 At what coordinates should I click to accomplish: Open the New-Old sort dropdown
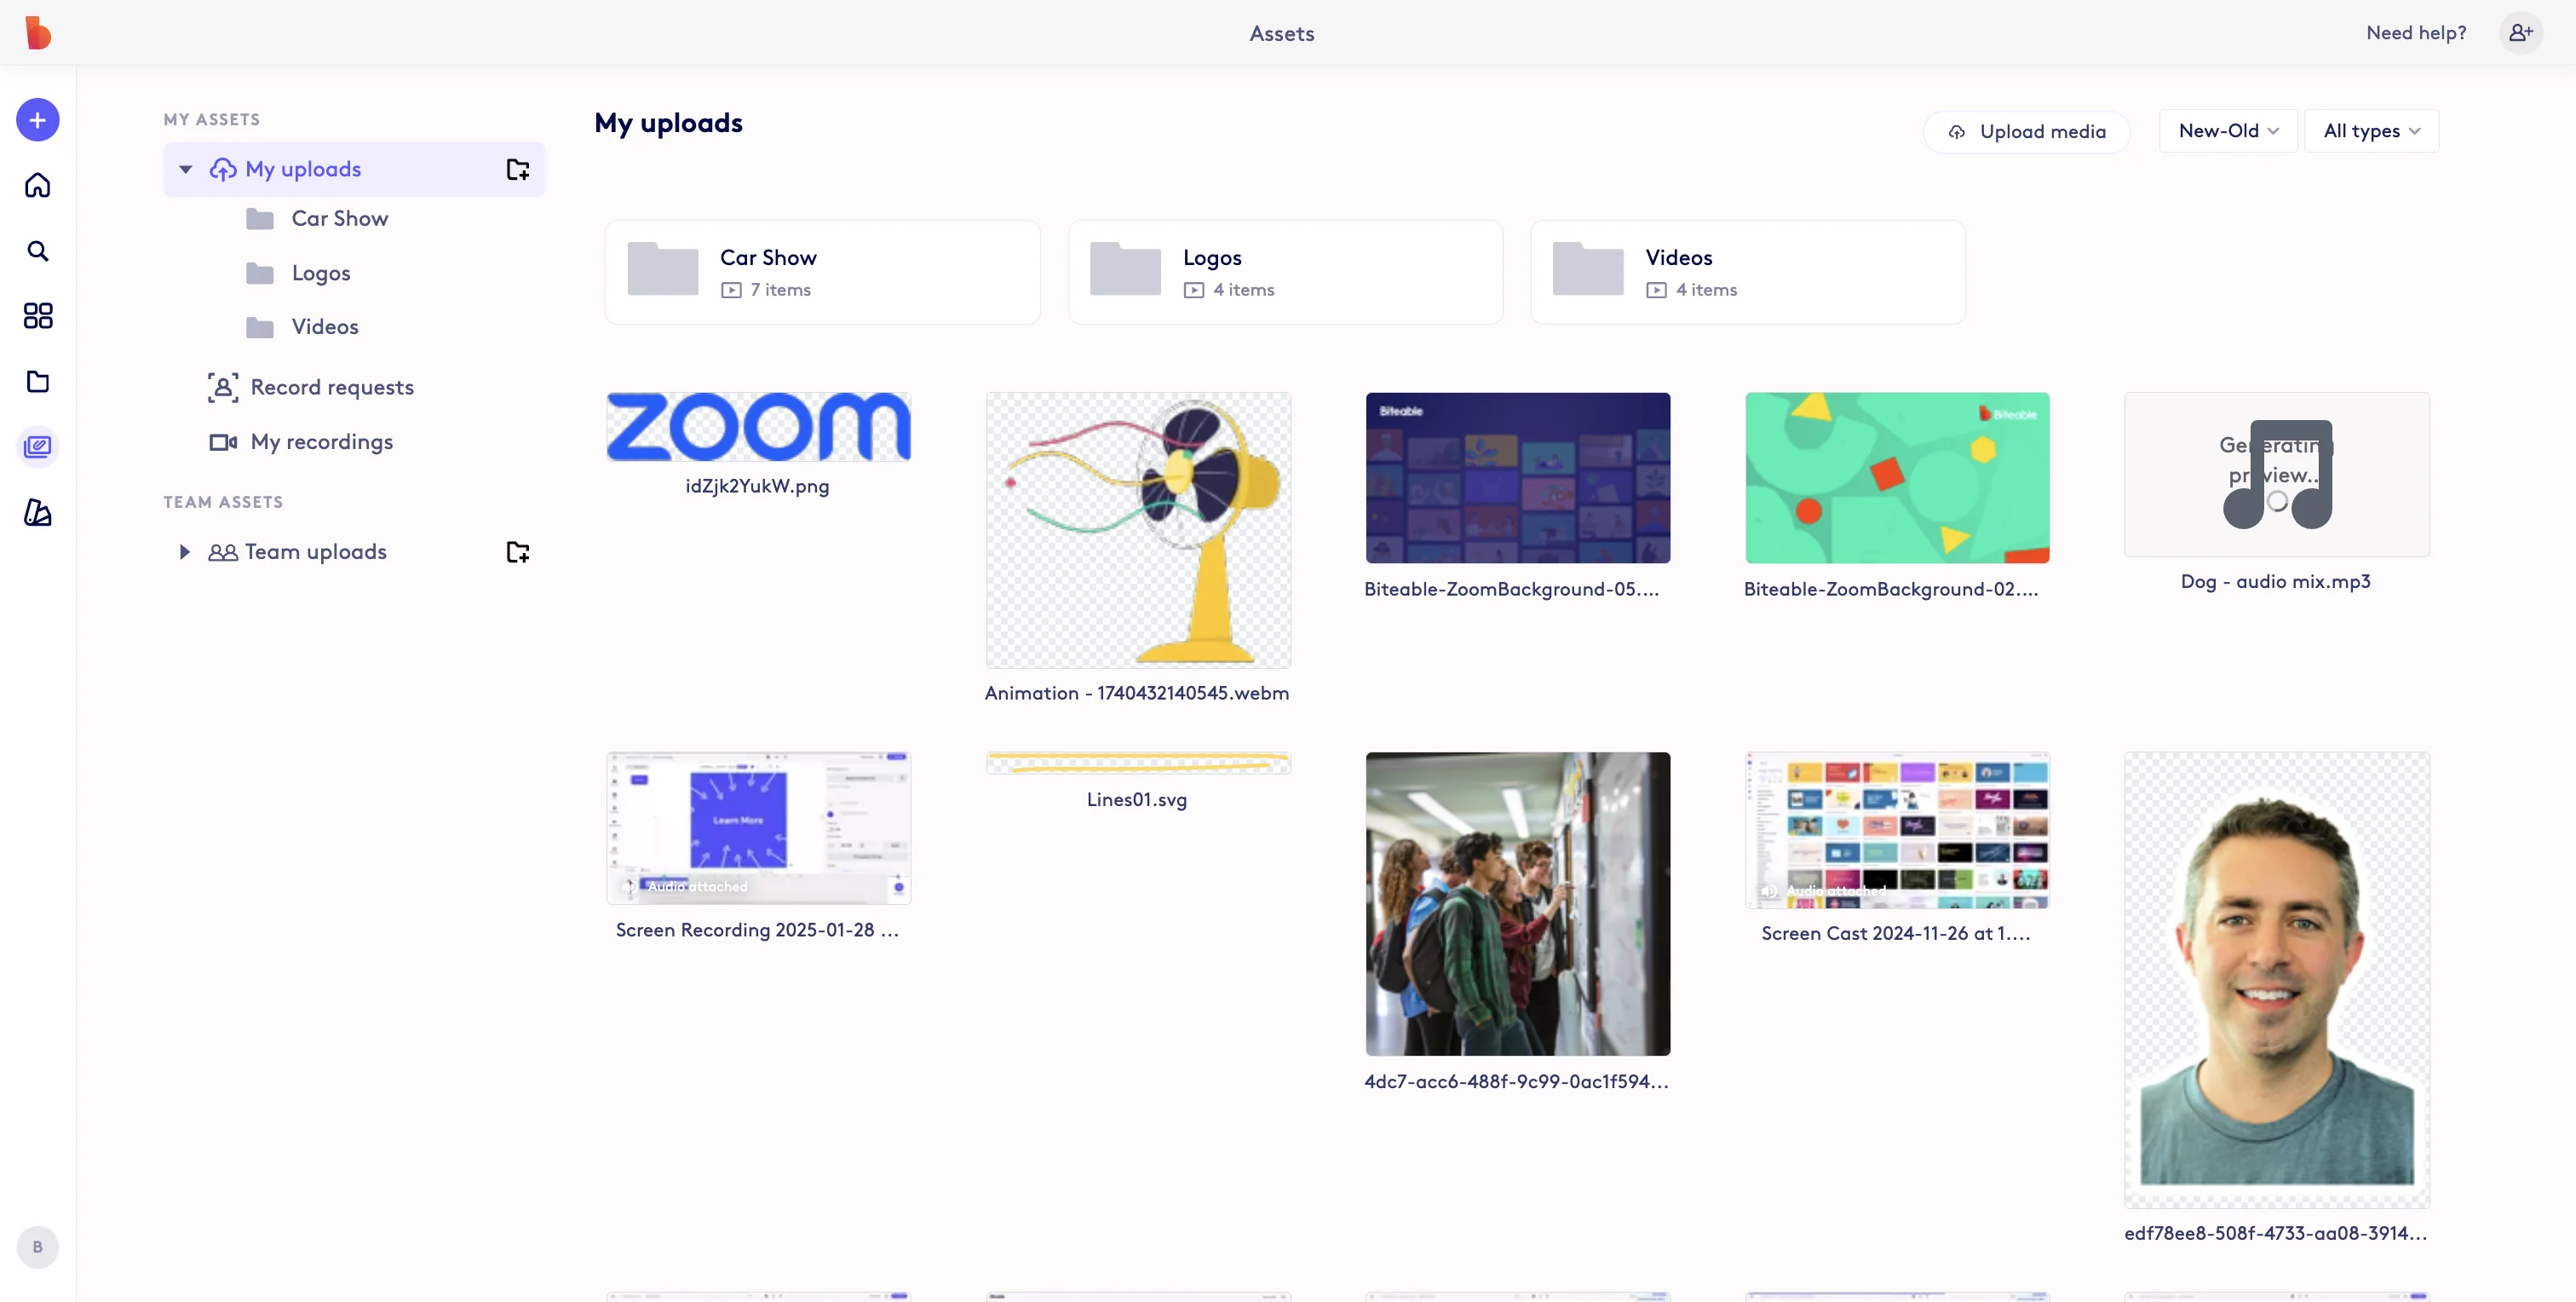coord(2227,130)
